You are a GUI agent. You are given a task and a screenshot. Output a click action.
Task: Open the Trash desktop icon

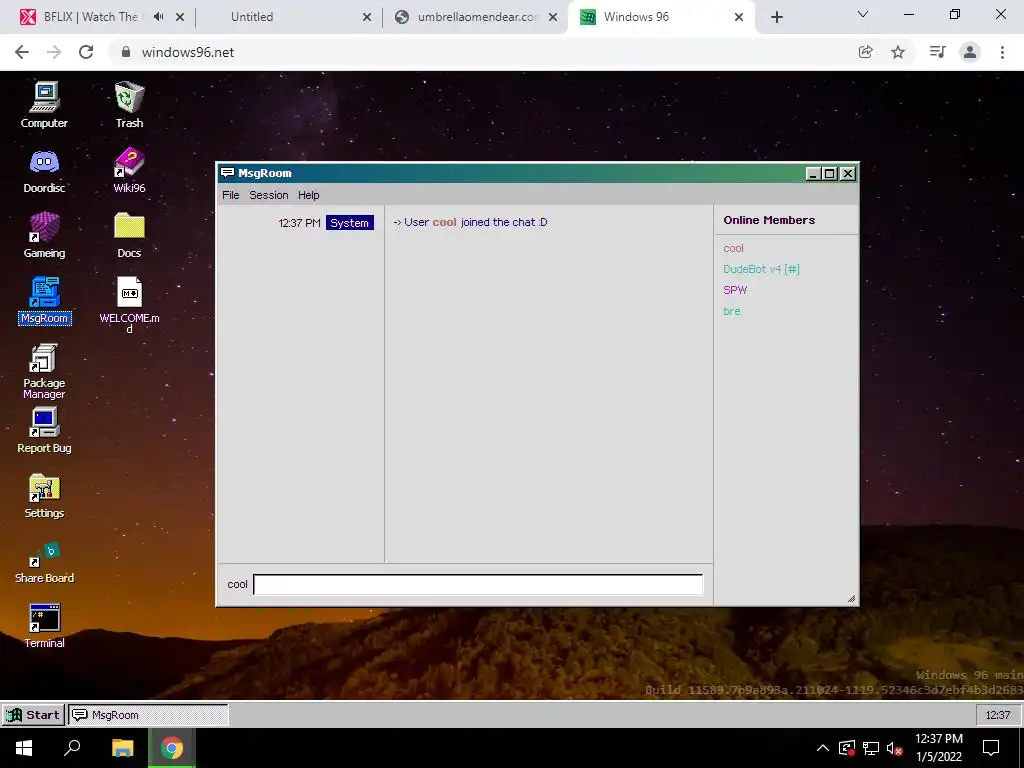point(129,104)
